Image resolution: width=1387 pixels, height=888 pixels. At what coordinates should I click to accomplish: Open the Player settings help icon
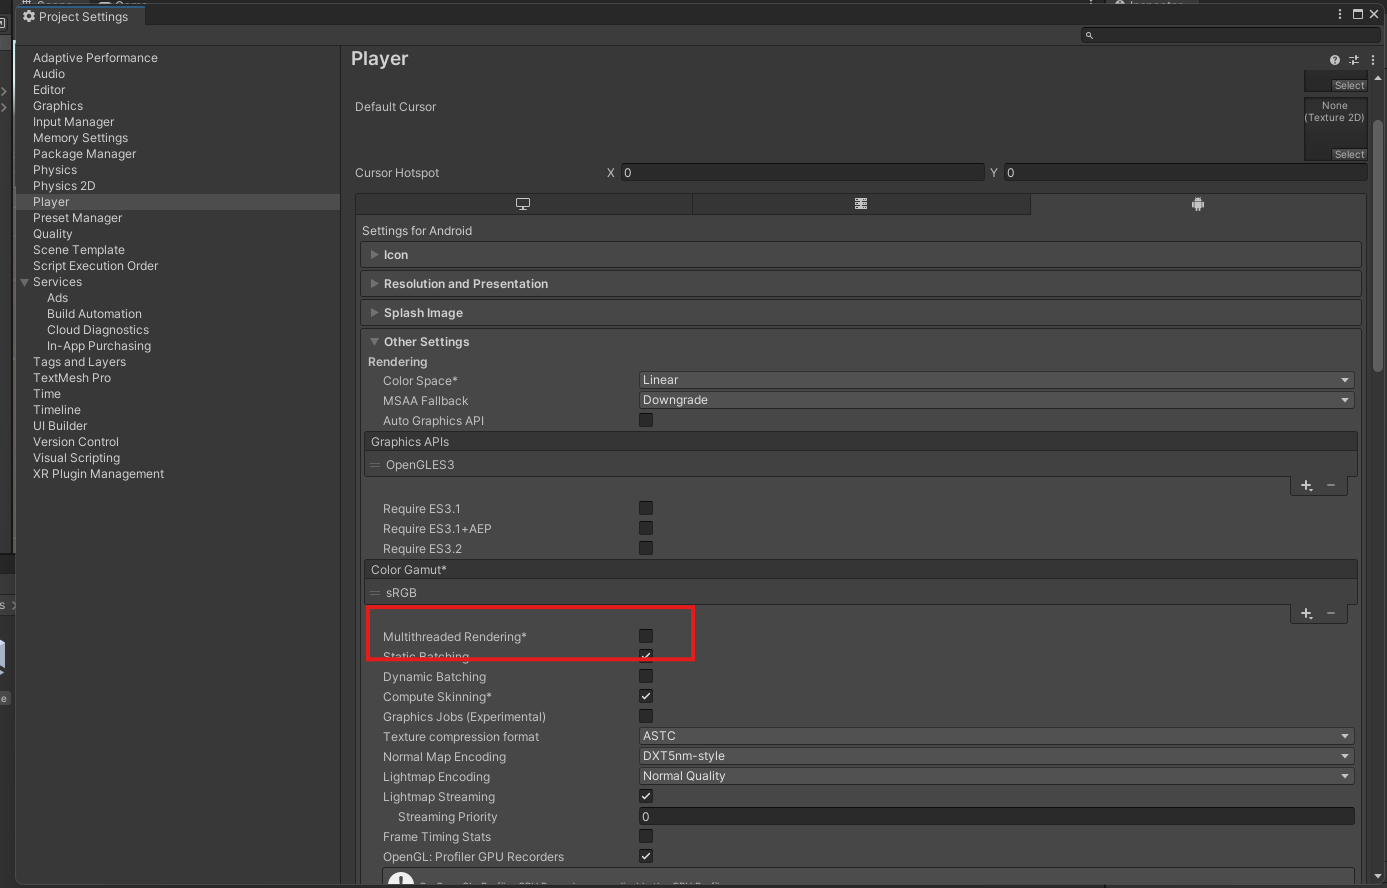click(x=1335, y=60)
